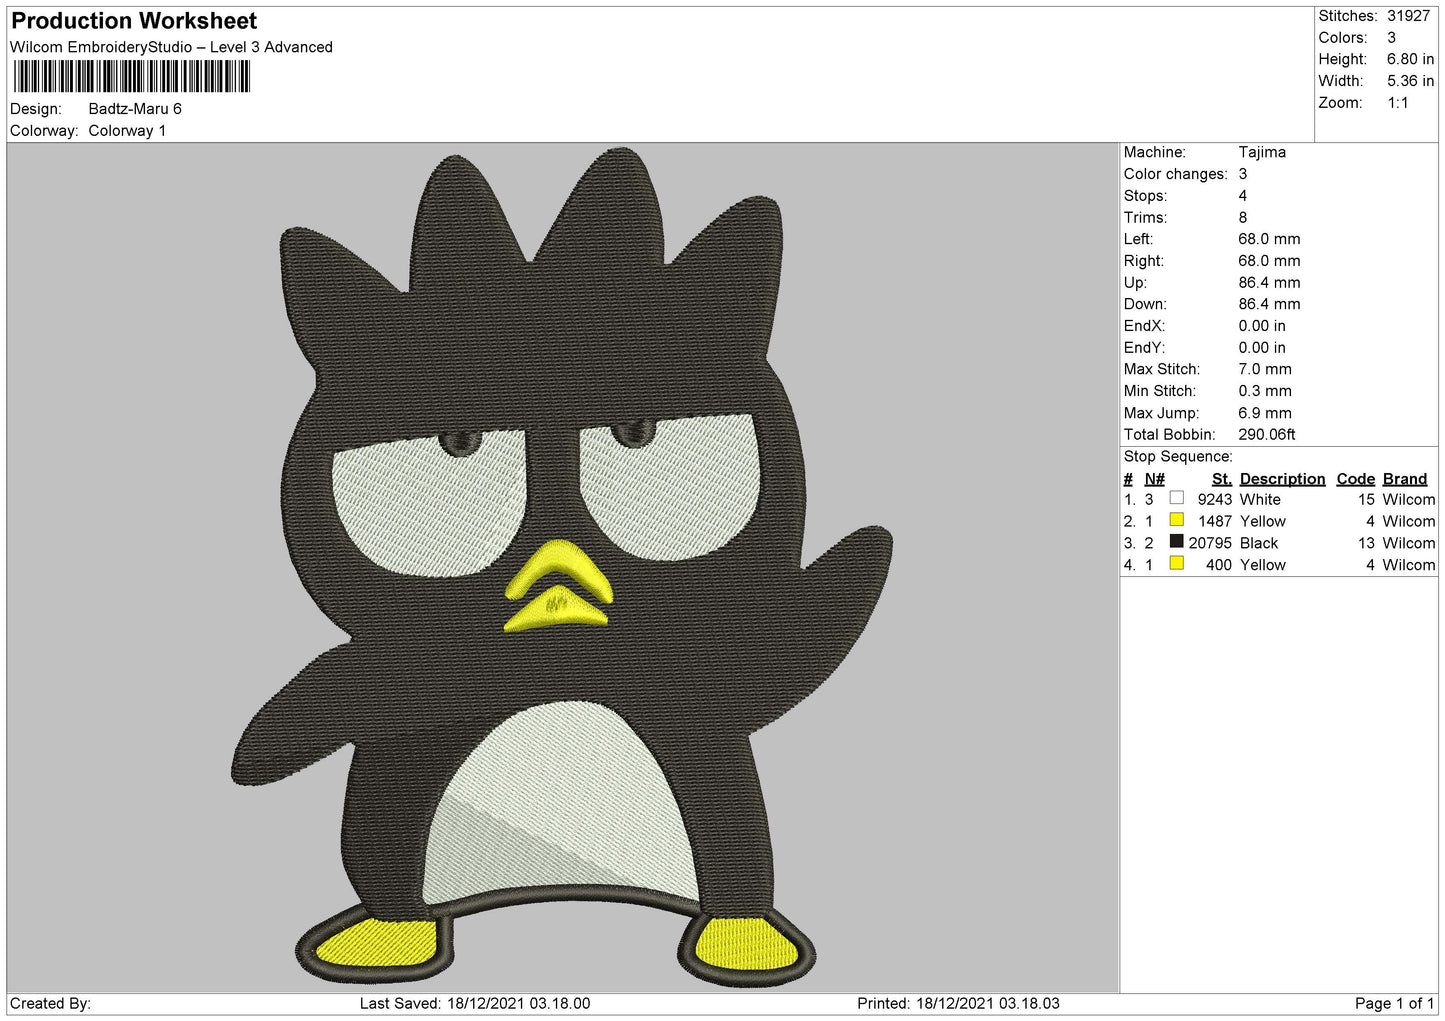This screenshot has width=1445, height=1021.
Task: Click the 'Created By:' footer label
Action: 50,1003
